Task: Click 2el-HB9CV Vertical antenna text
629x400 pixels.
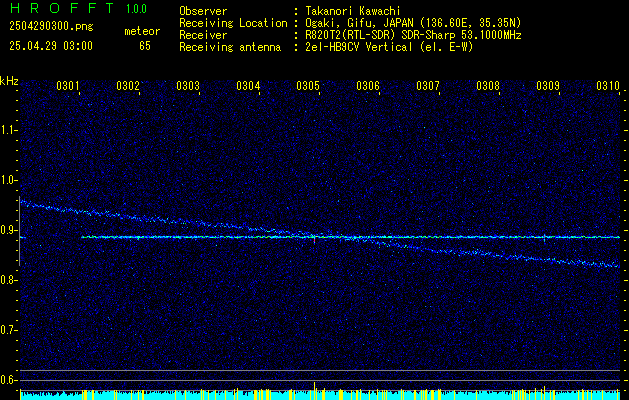Action: pyautogui.click(x=389, y=47)
